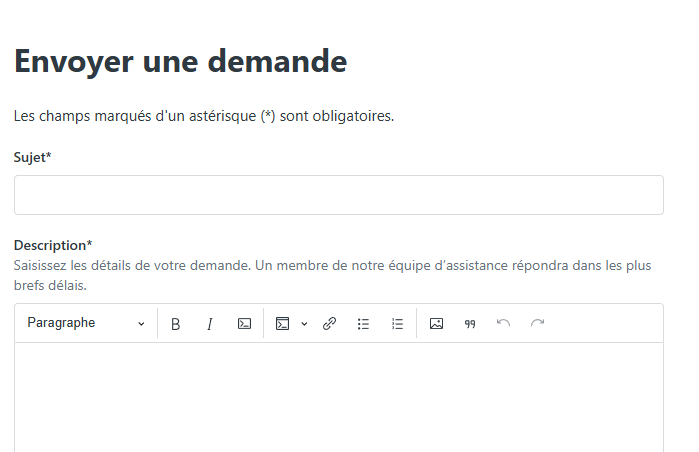
Task: Insert a hyperlink with the link icon
Action: pos(329,324)
